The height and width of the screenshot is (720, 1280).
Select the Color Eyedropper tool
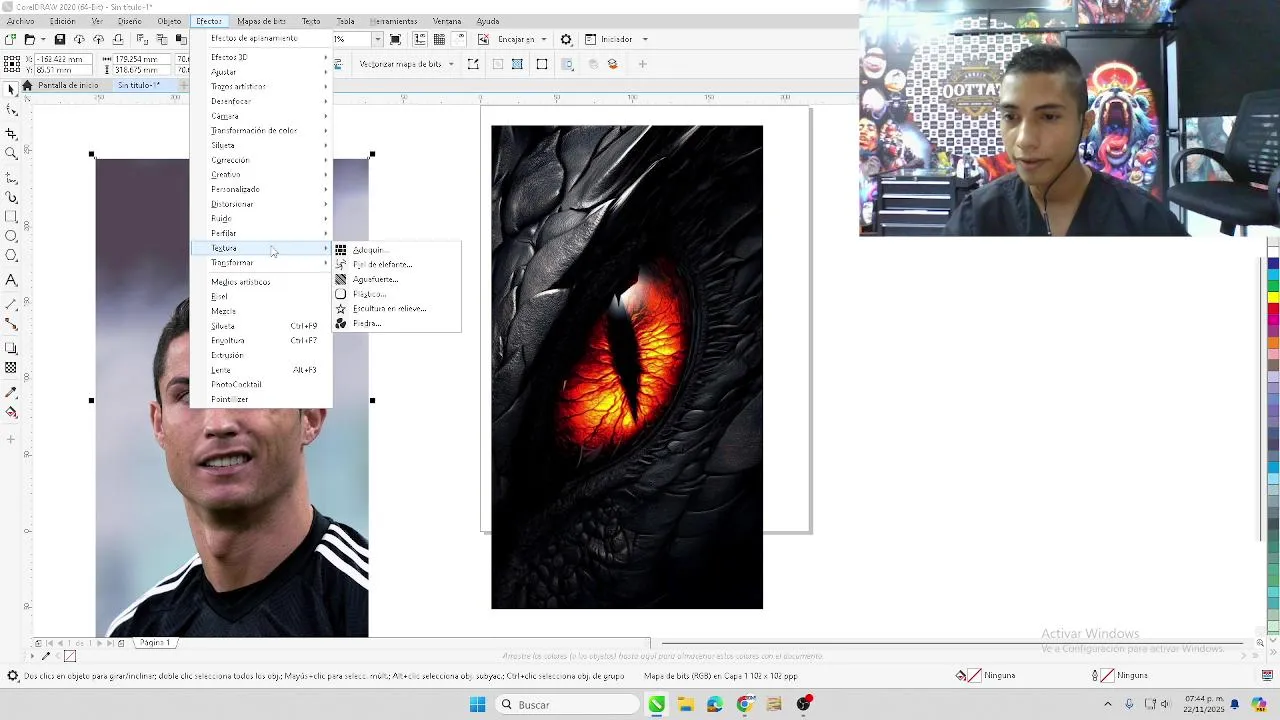[11, 392]
